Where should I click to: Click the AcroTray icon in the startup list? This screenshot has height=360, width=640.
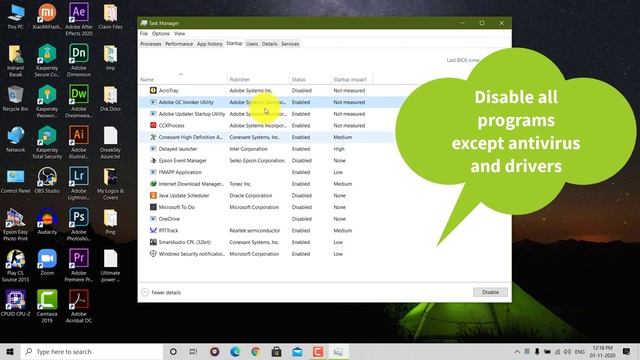153,90
